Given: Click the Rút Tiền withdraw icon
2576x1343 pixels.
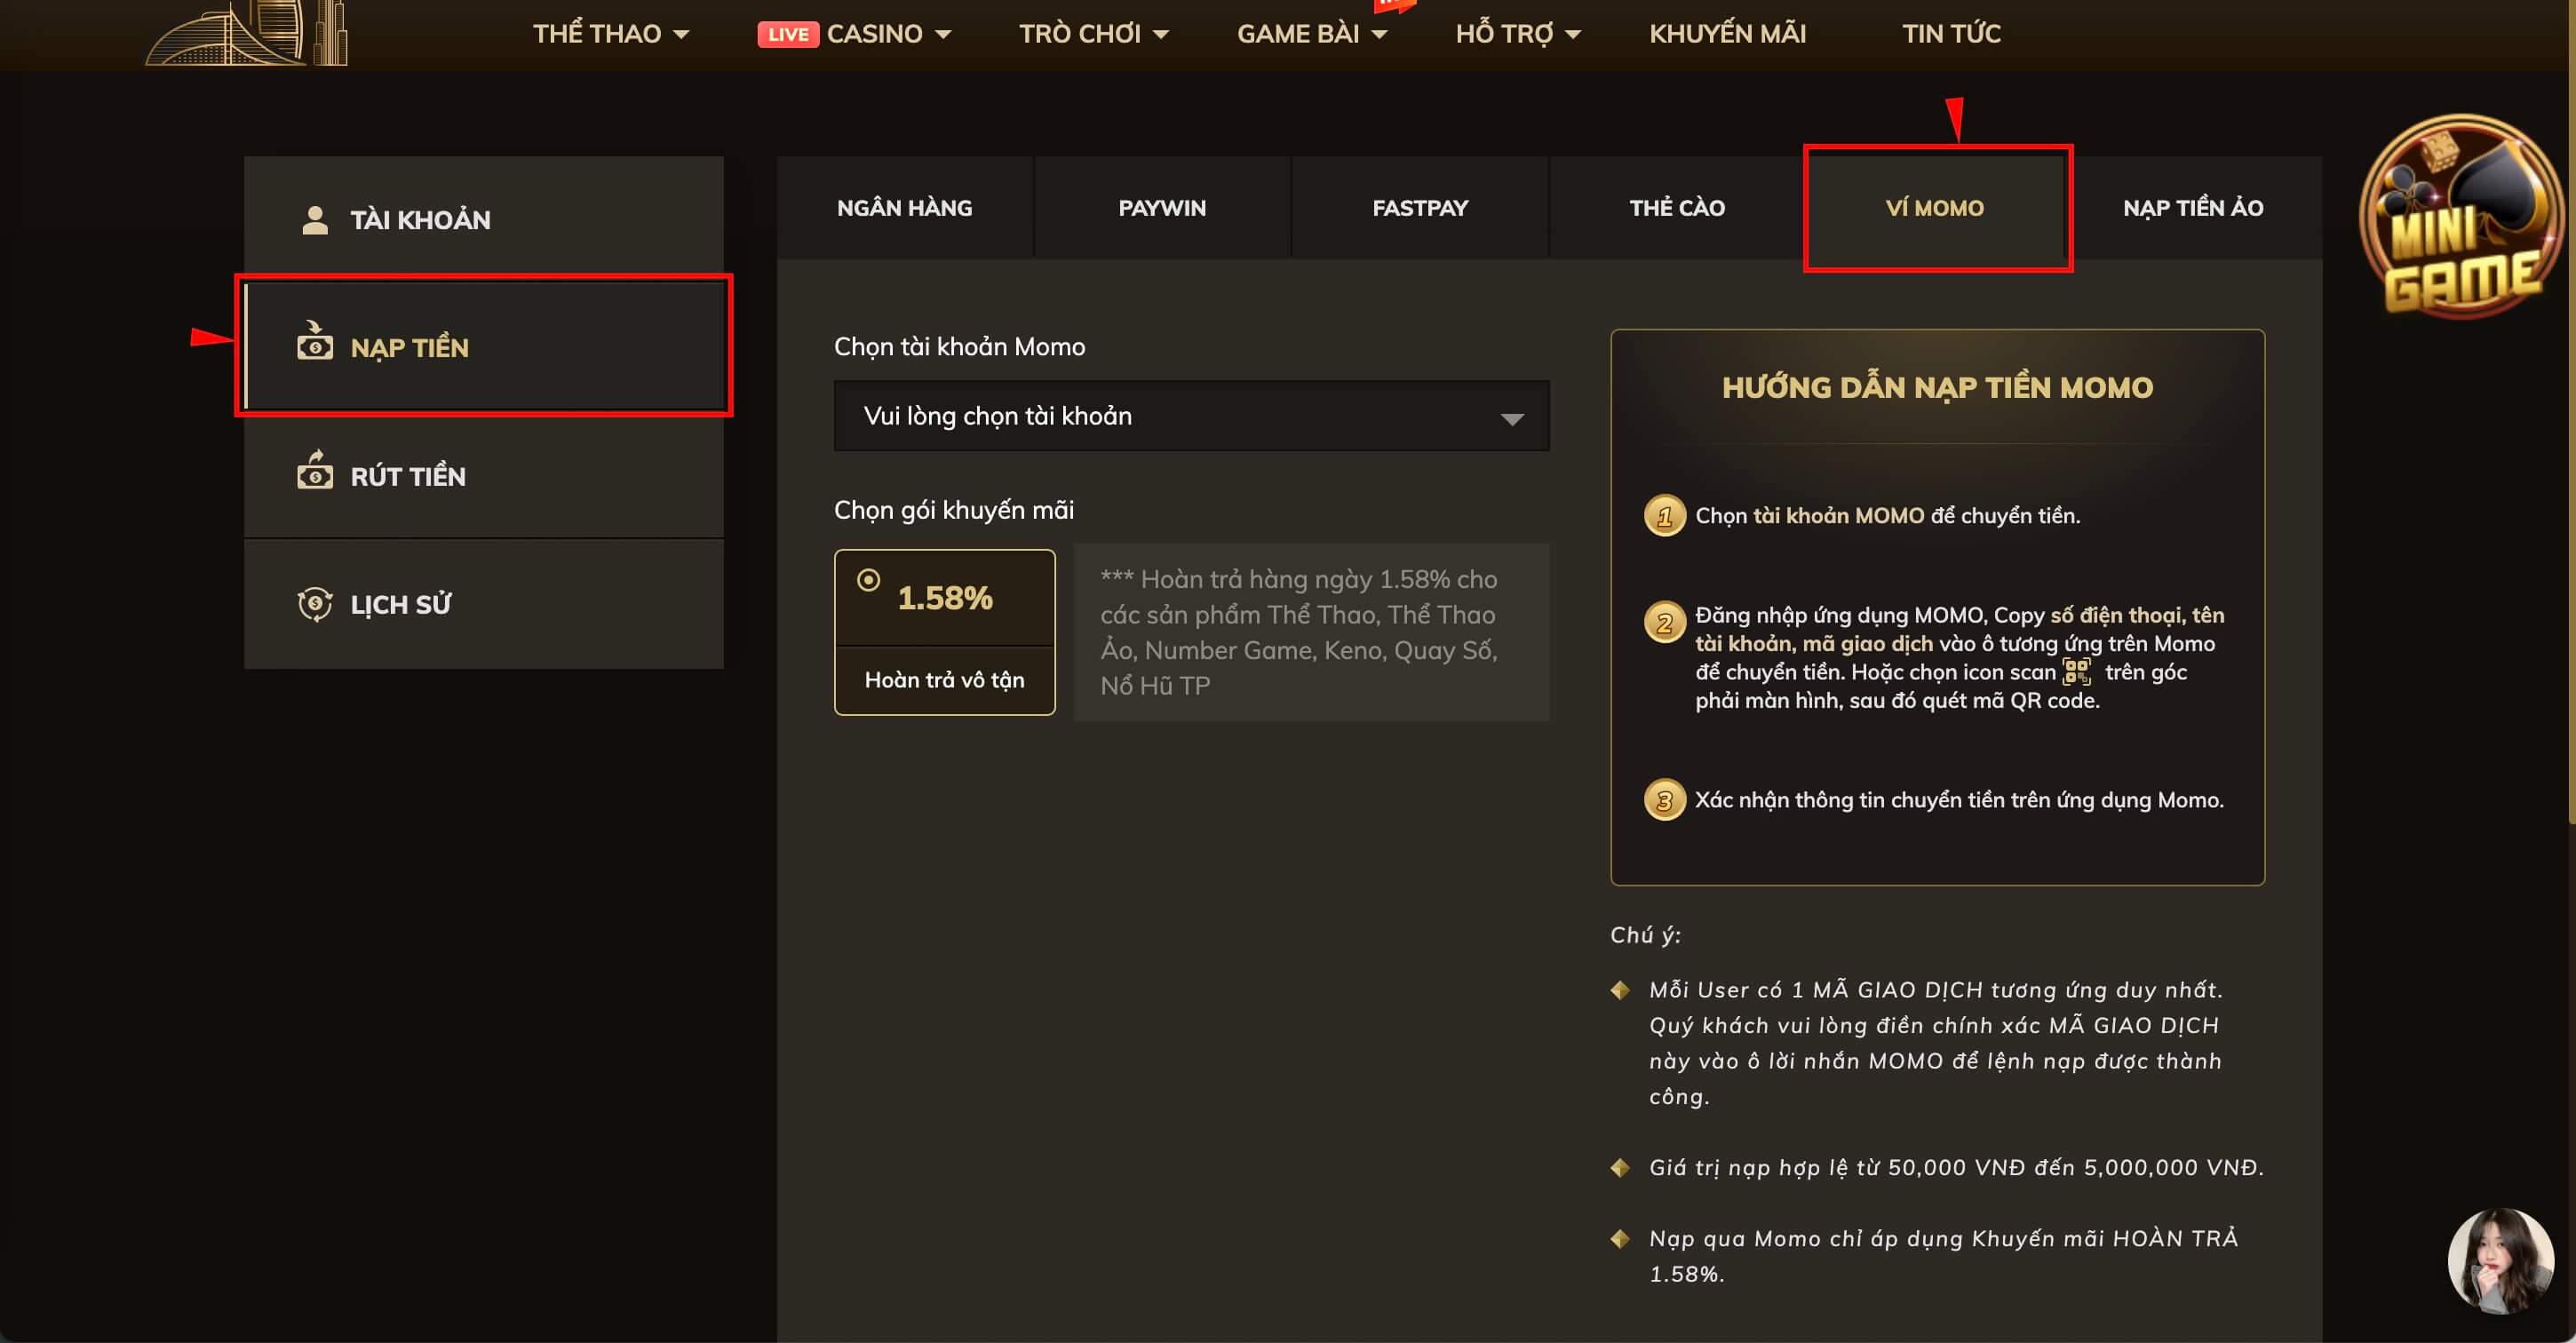Looking at the screenshot, I should [315, 470].
